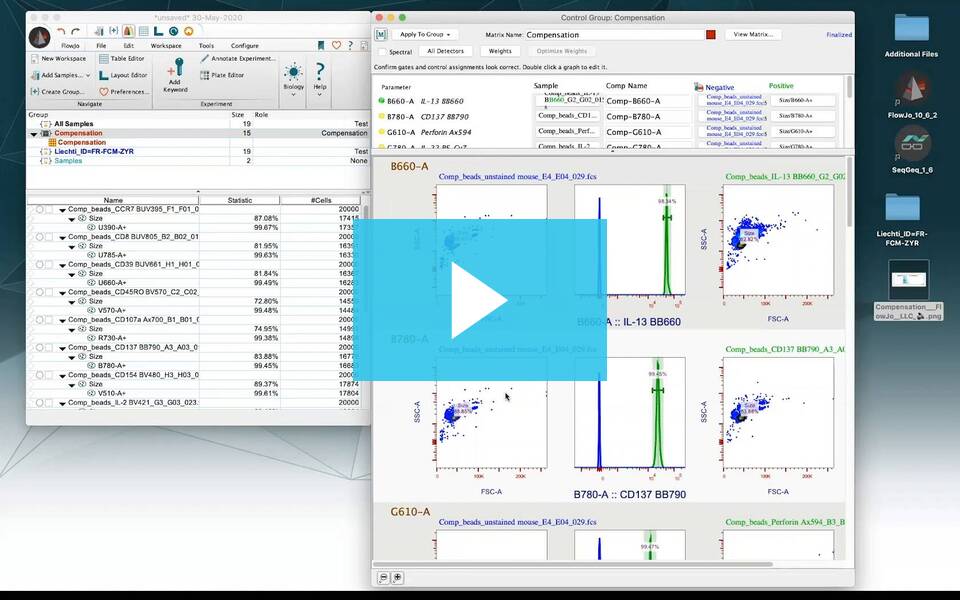Click the All Detectors button
The height and width of the screenshot is (600, 960).
click(446, 51)
